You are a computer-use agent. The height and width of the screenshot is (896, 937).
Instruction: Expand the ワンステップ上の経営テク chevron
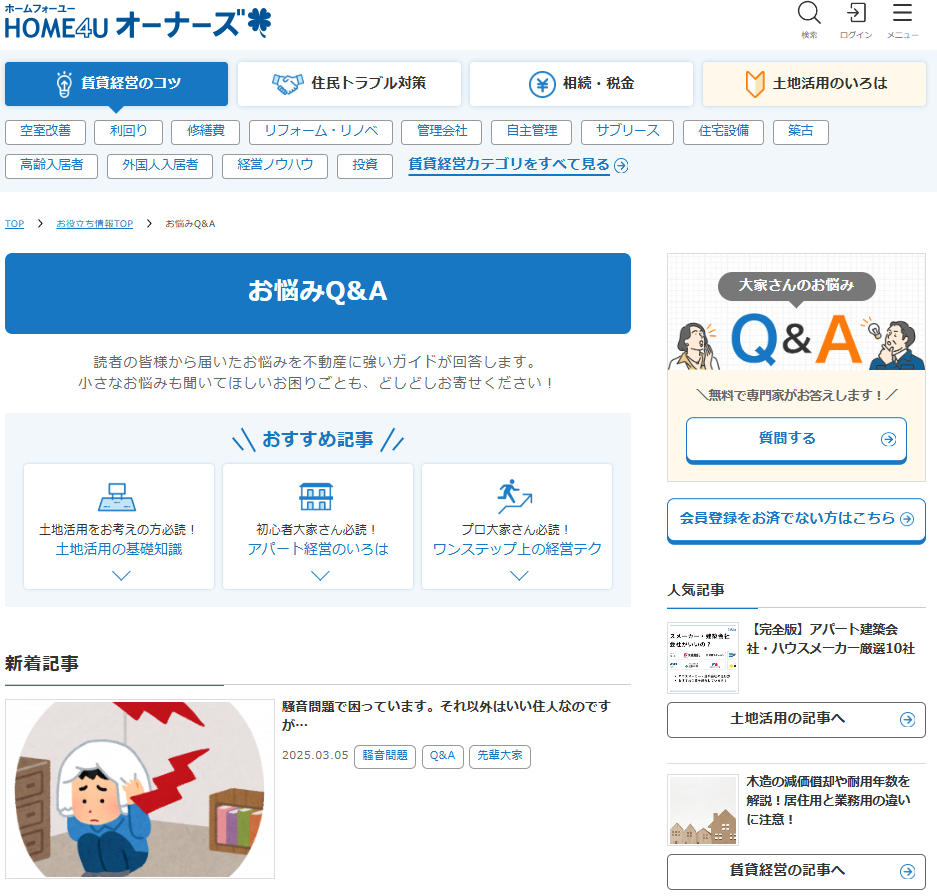click(518, 575)
